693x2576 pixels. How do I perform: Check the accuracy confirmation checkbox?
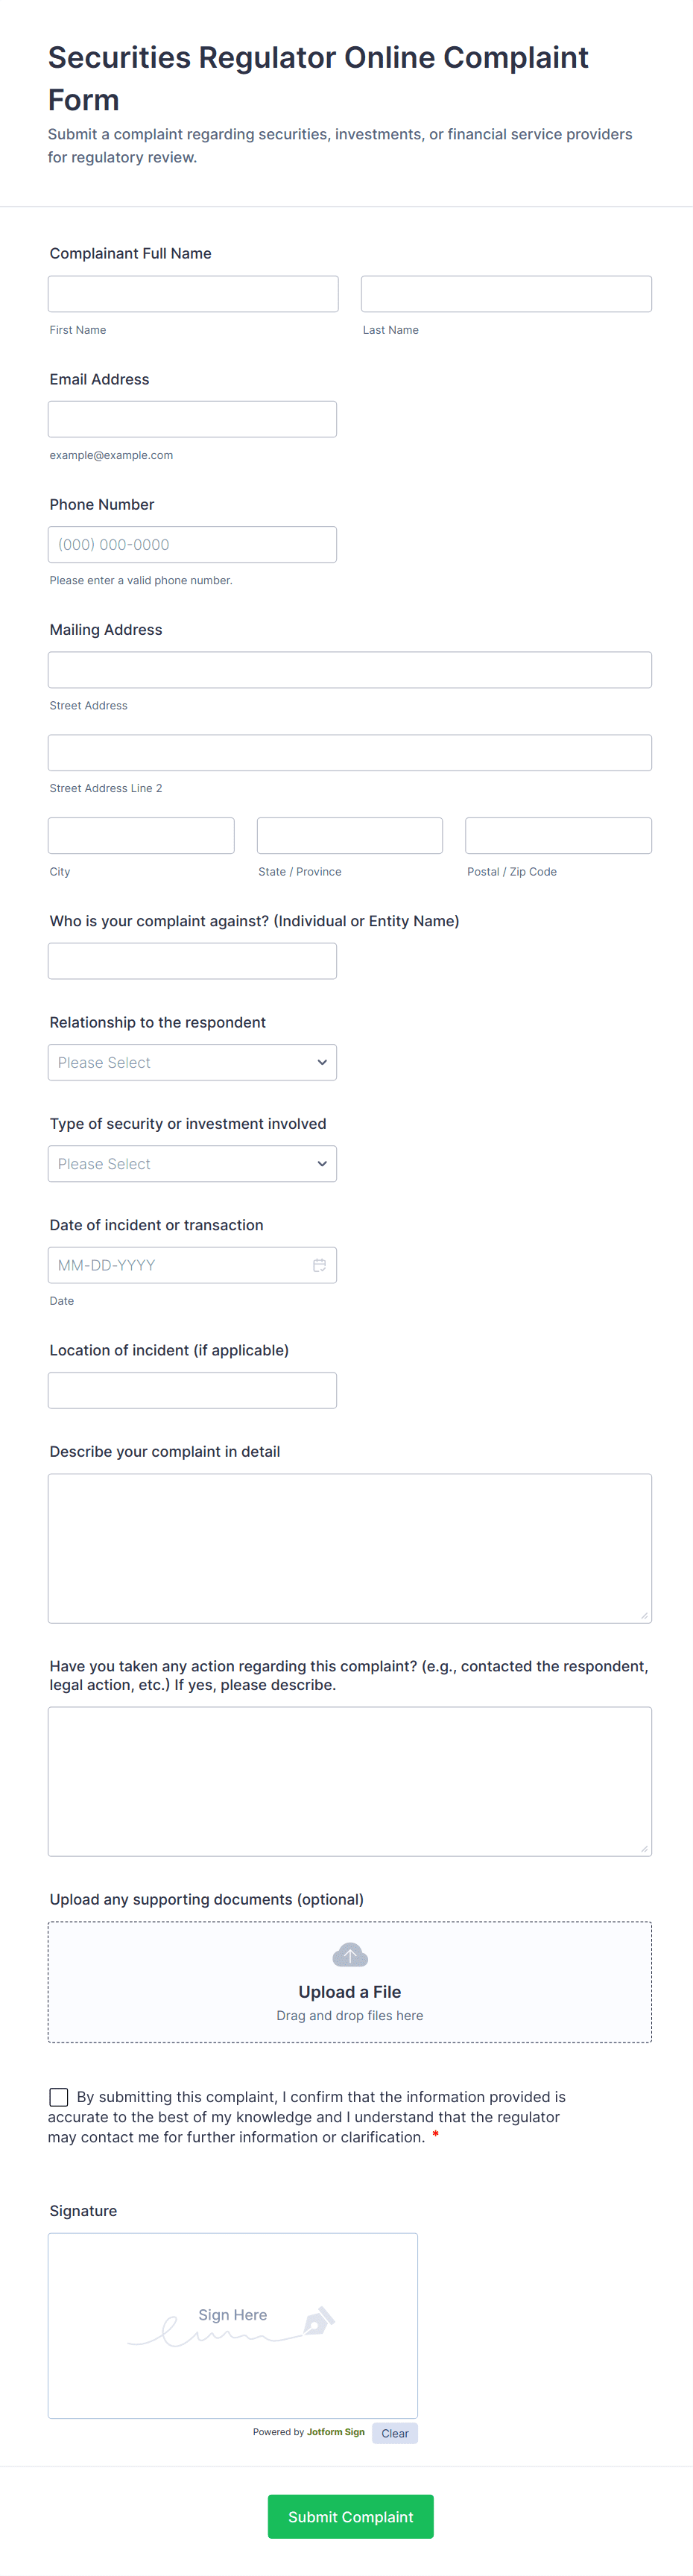(59, 2097)
